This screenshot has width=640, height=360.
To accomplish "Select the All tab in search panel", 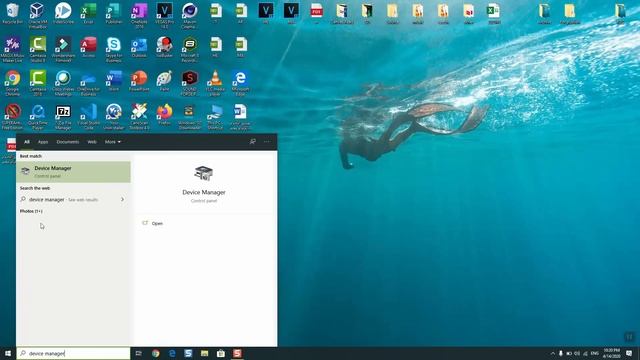I will 27,142.
